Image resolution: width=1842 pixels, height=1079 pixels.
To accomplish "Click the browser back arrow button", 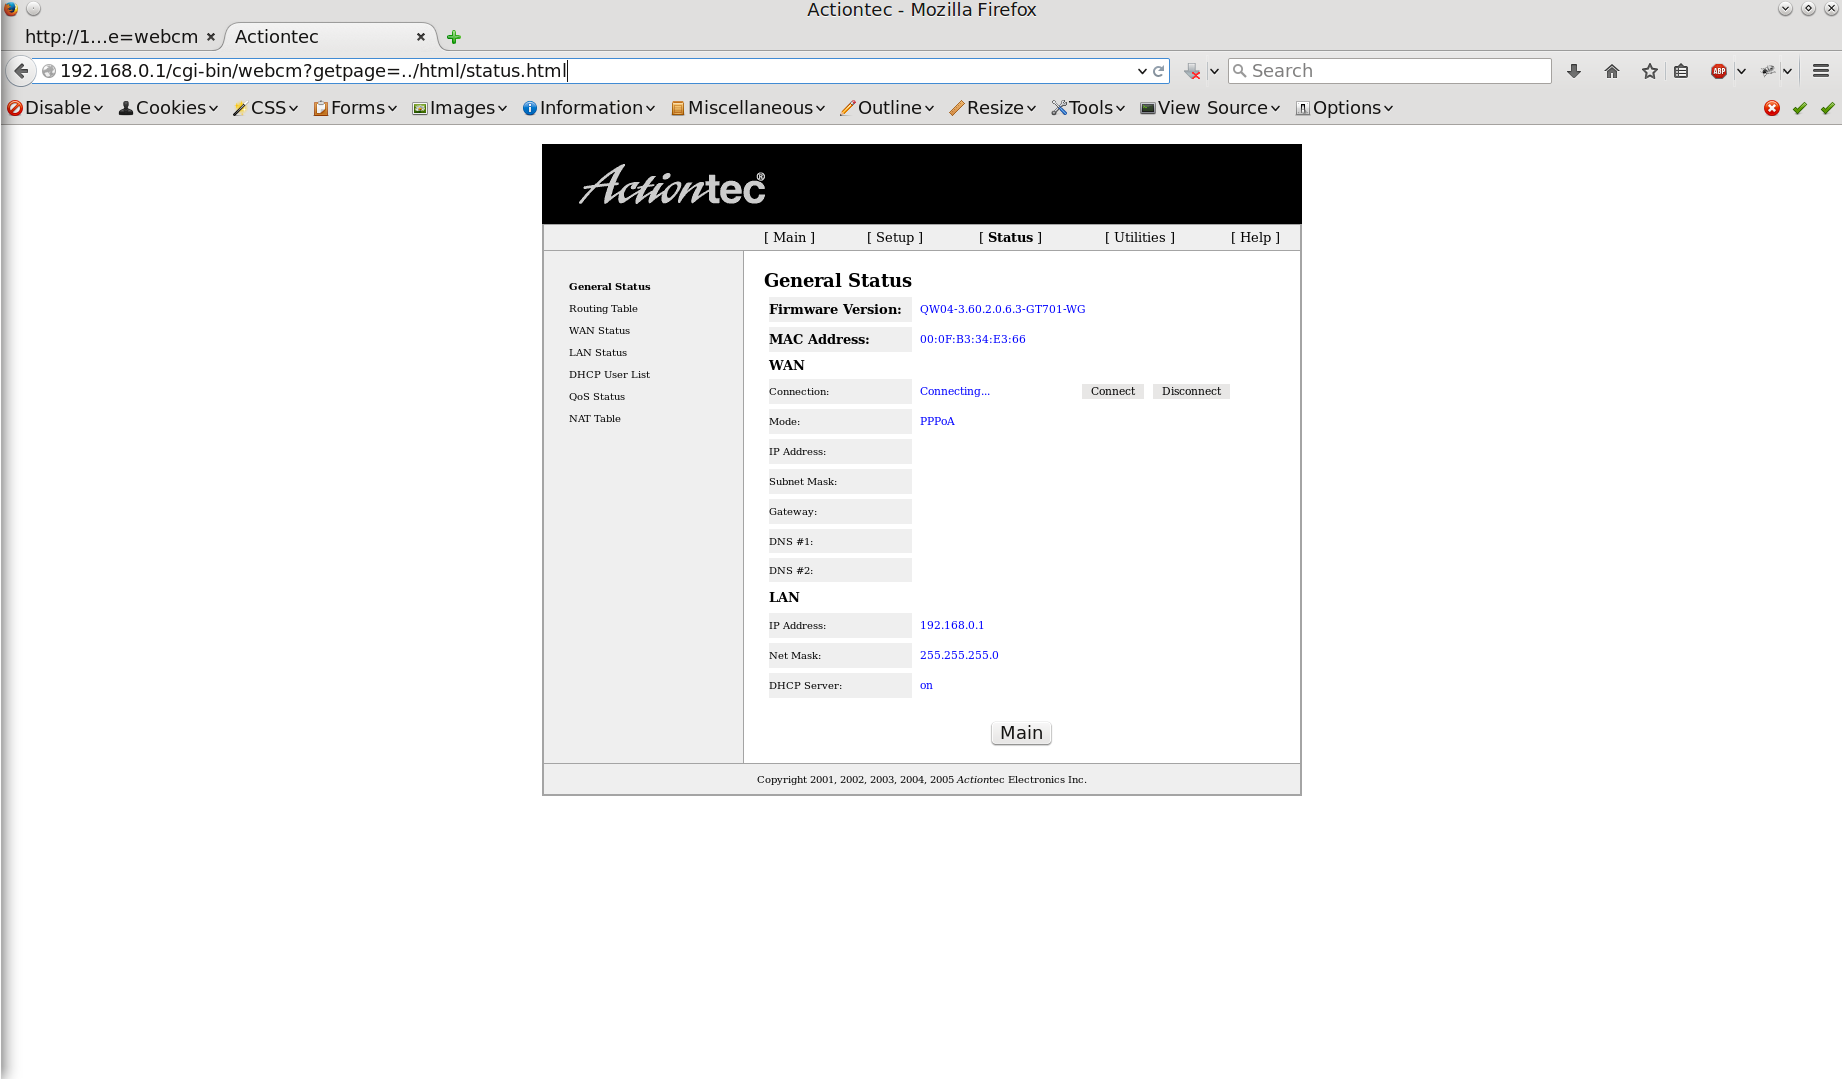I will coord(21,71).
